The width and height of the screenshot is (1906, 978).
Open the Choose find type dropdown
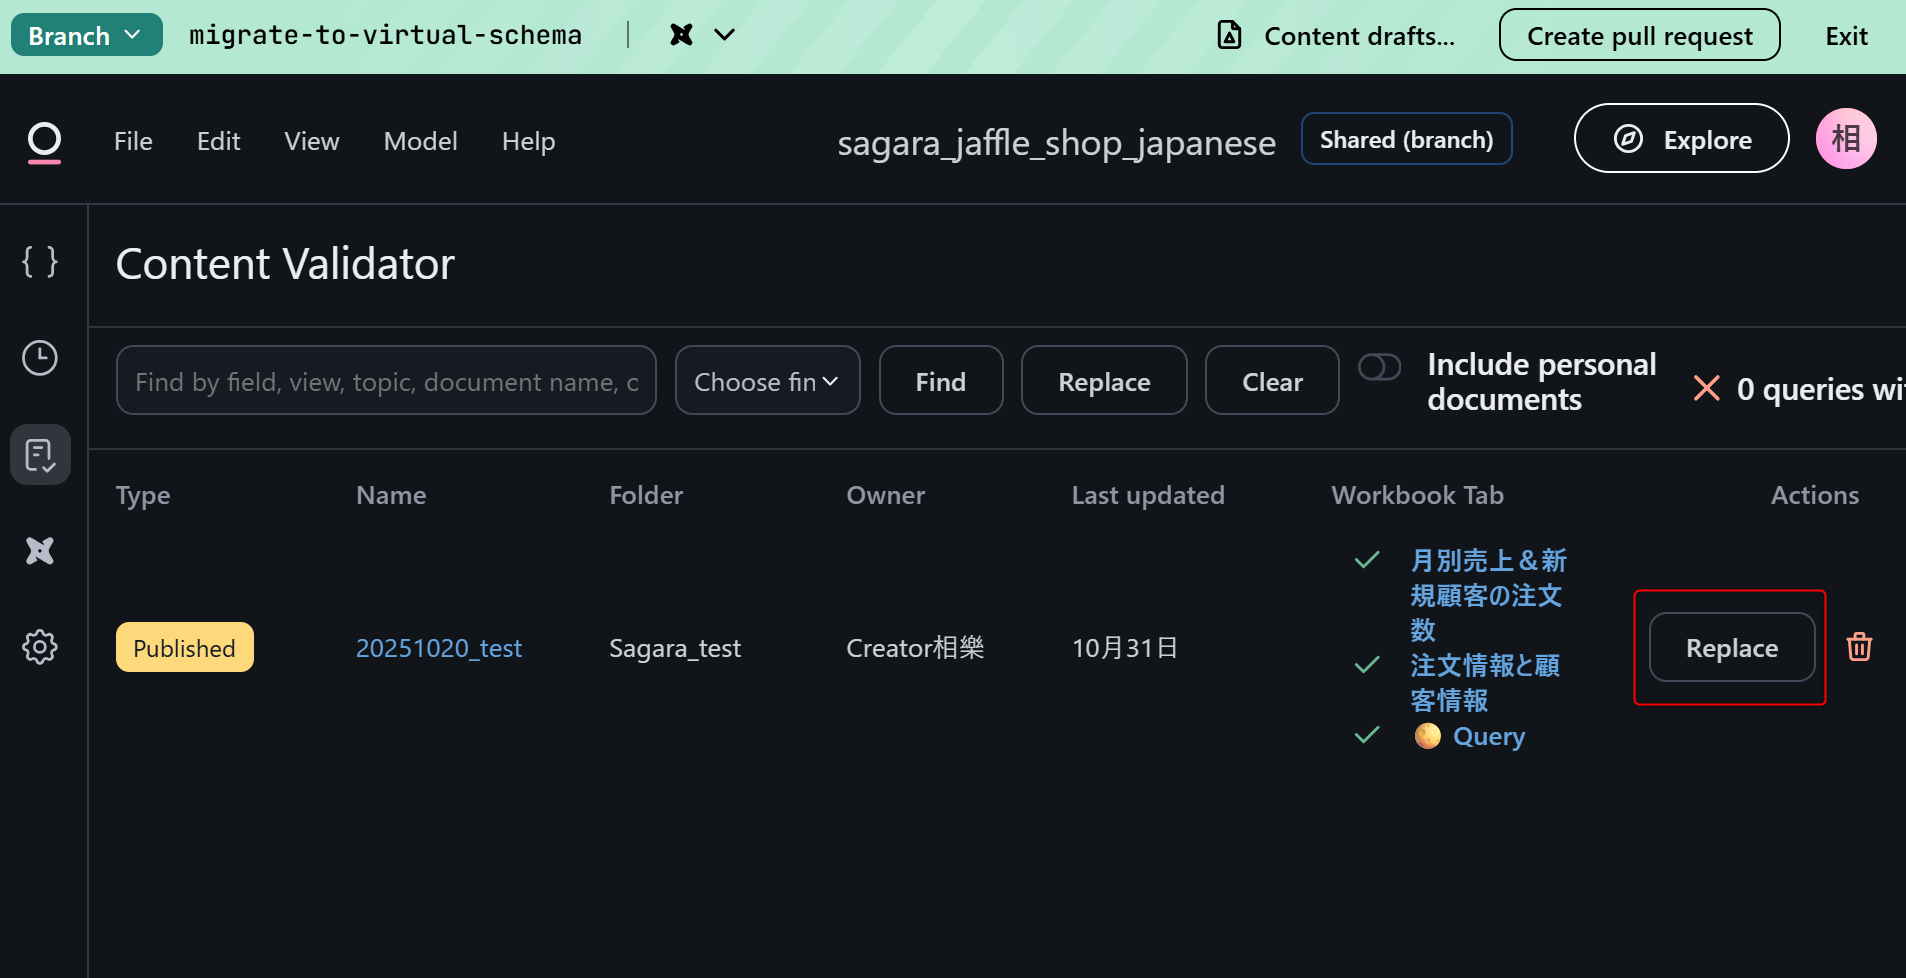point(767,381)
